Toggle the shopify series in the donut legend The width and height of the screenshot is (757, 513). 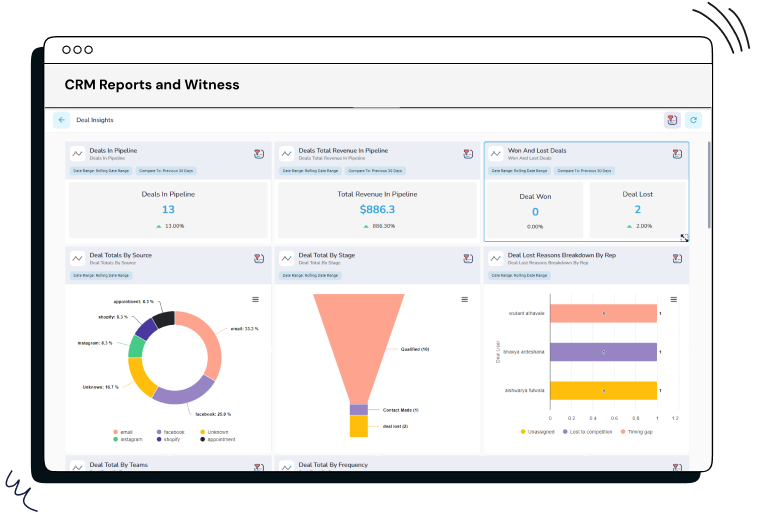click(x=168, y=439)
